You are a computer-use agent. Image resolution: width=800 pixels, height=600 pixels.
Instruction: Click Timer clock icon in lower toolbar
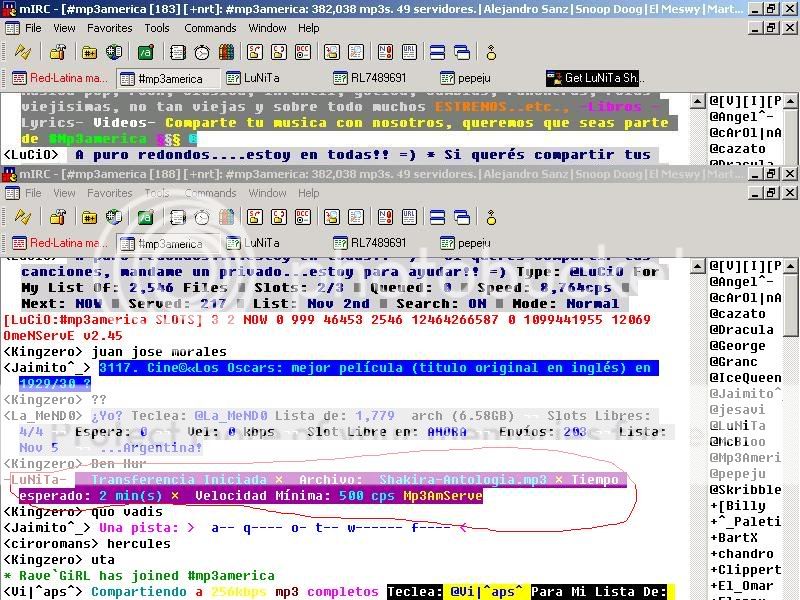pos(202,217)
